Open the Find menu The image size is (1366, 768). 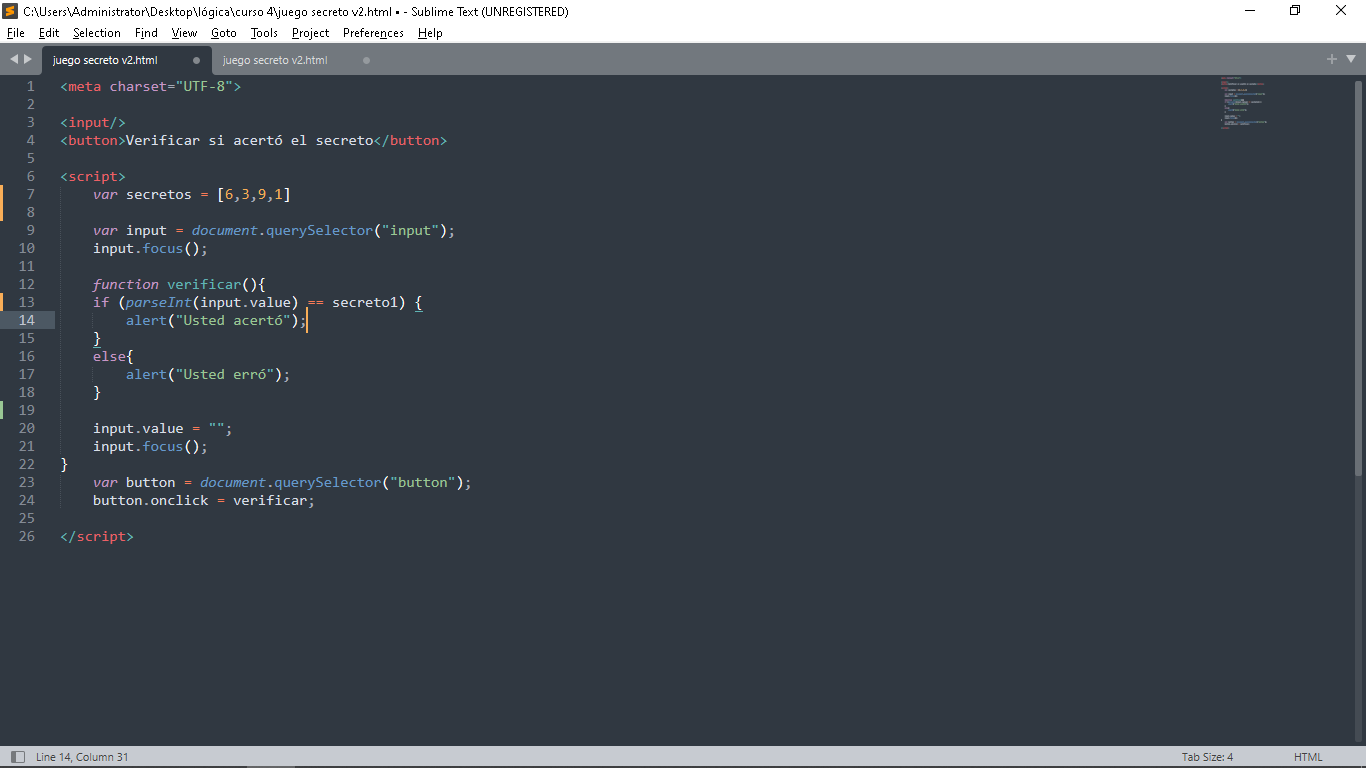click(146, 33)
